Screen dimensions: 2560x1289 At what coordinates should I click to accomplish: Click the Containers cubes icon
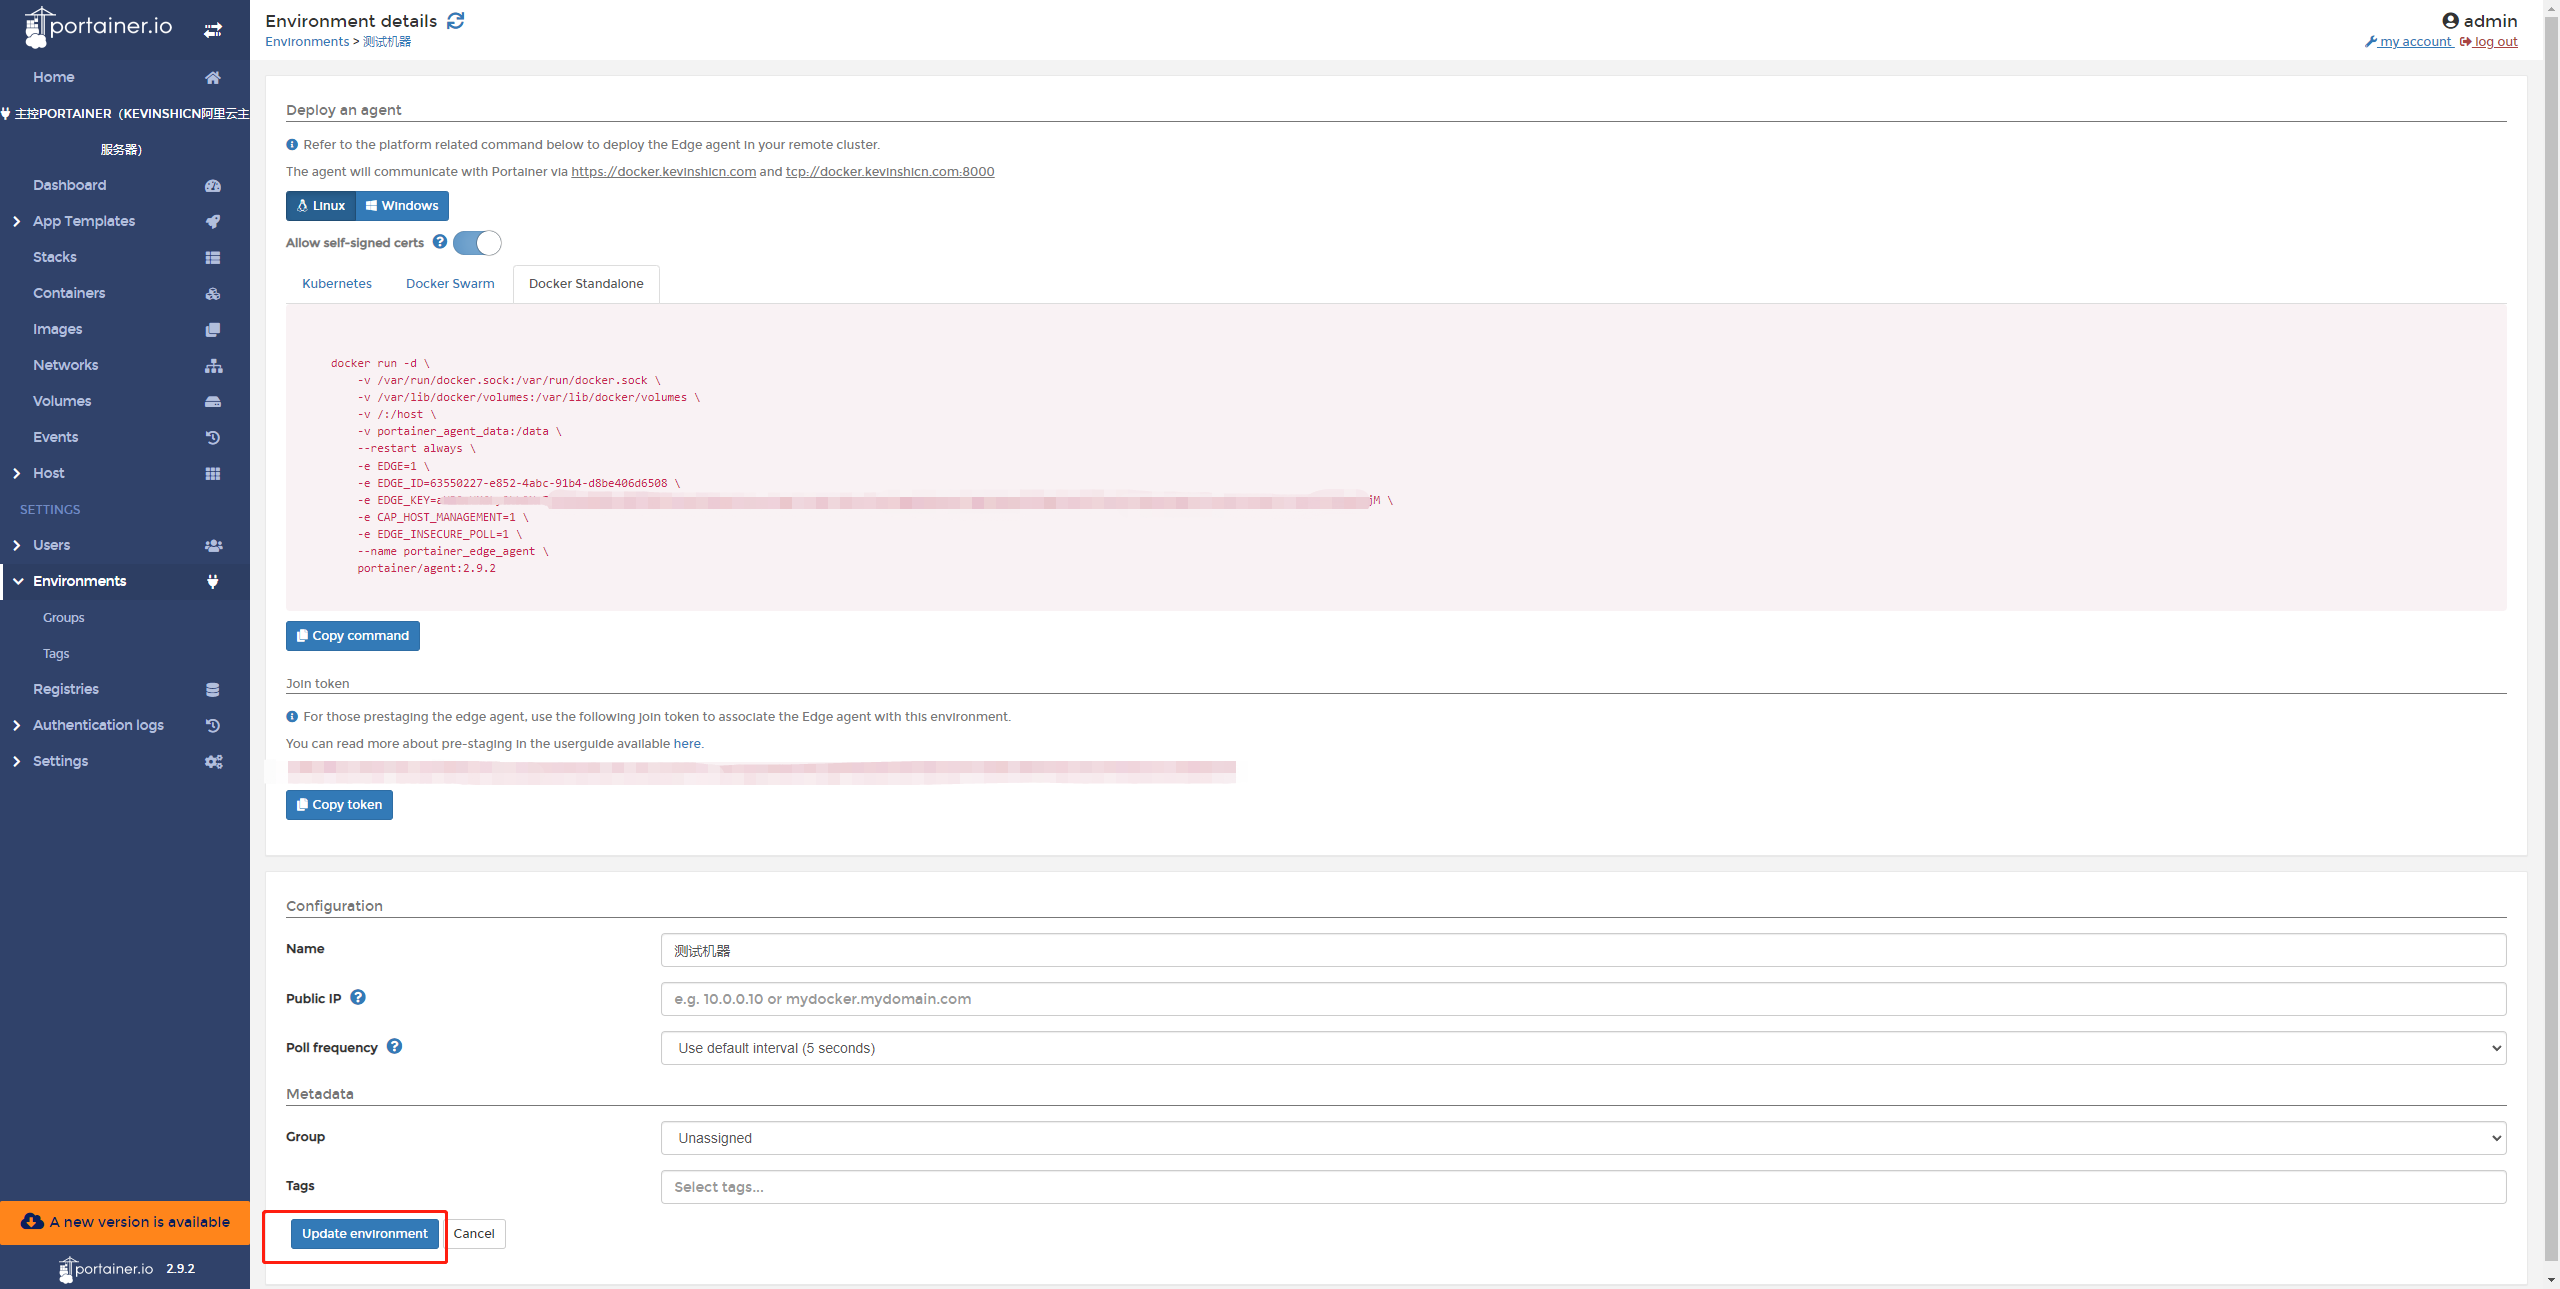point(213,293)
